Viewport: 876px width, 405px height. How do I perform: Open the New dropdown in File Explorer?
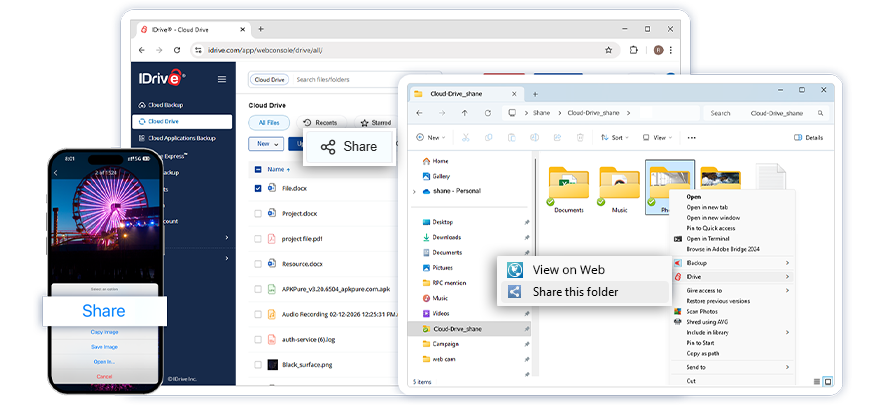click(x=431, y=137)
